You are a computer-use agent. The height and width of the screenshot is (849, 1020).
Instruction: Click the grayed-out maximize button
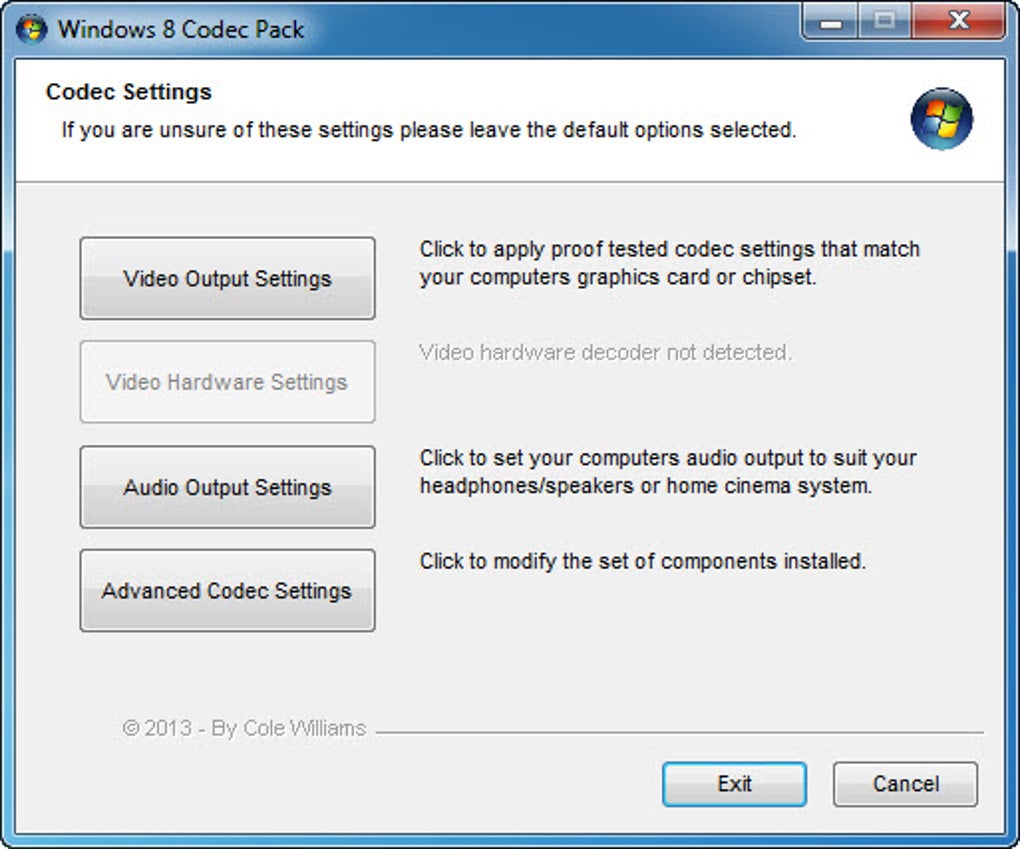pyautogui.click(x=886, y=22)
